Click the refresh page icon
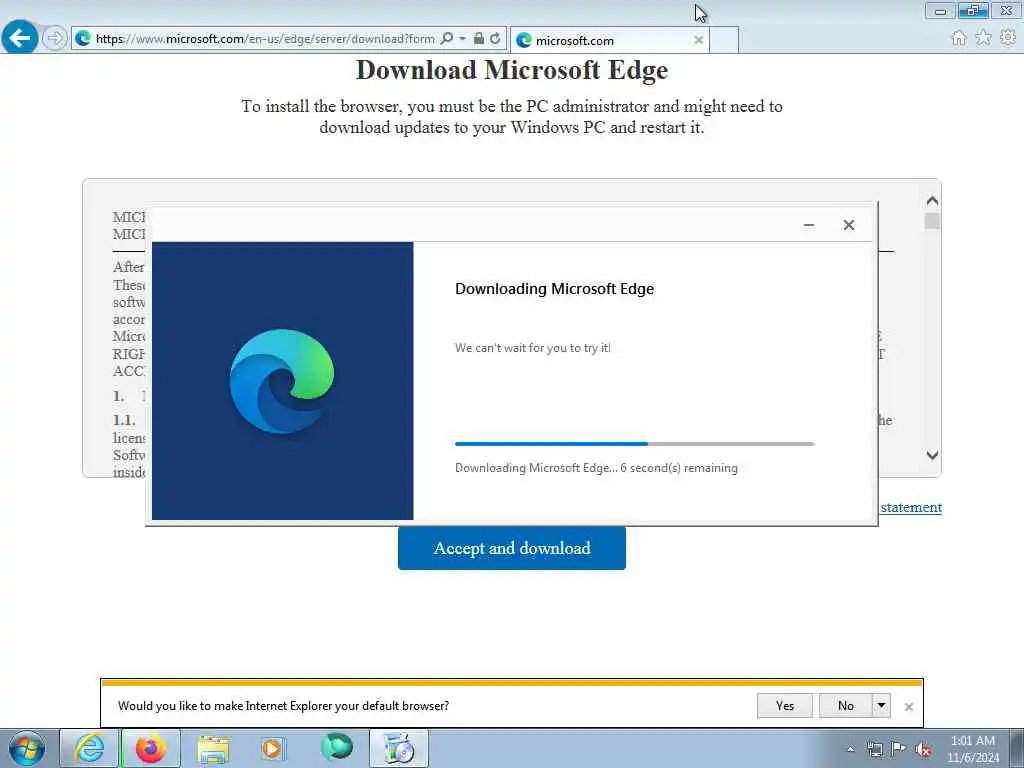This screenshot has height=768, width=1024. [x=495, y=39]
